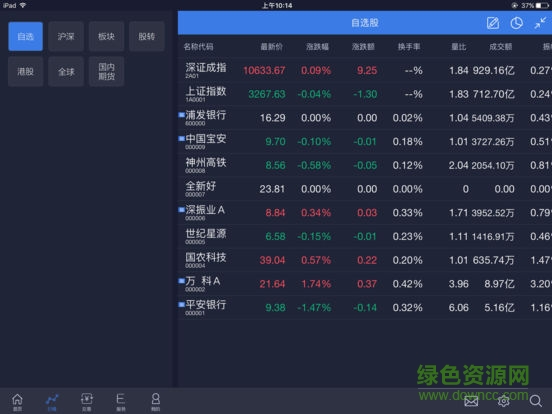Select the 港股 category tab
This screenshot has height=414, width=552.
coord(26,71)
